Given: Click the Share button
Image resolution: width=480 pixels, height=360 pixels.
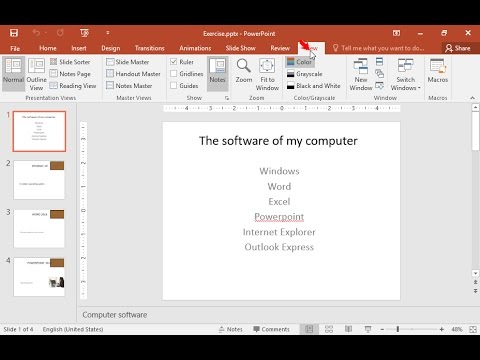Looking at the screenshot, I should coord(458,48).
